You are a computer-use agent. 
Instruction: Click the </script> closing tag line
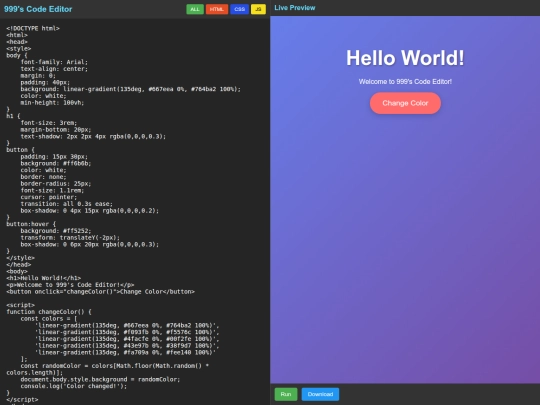click(22, 400)
